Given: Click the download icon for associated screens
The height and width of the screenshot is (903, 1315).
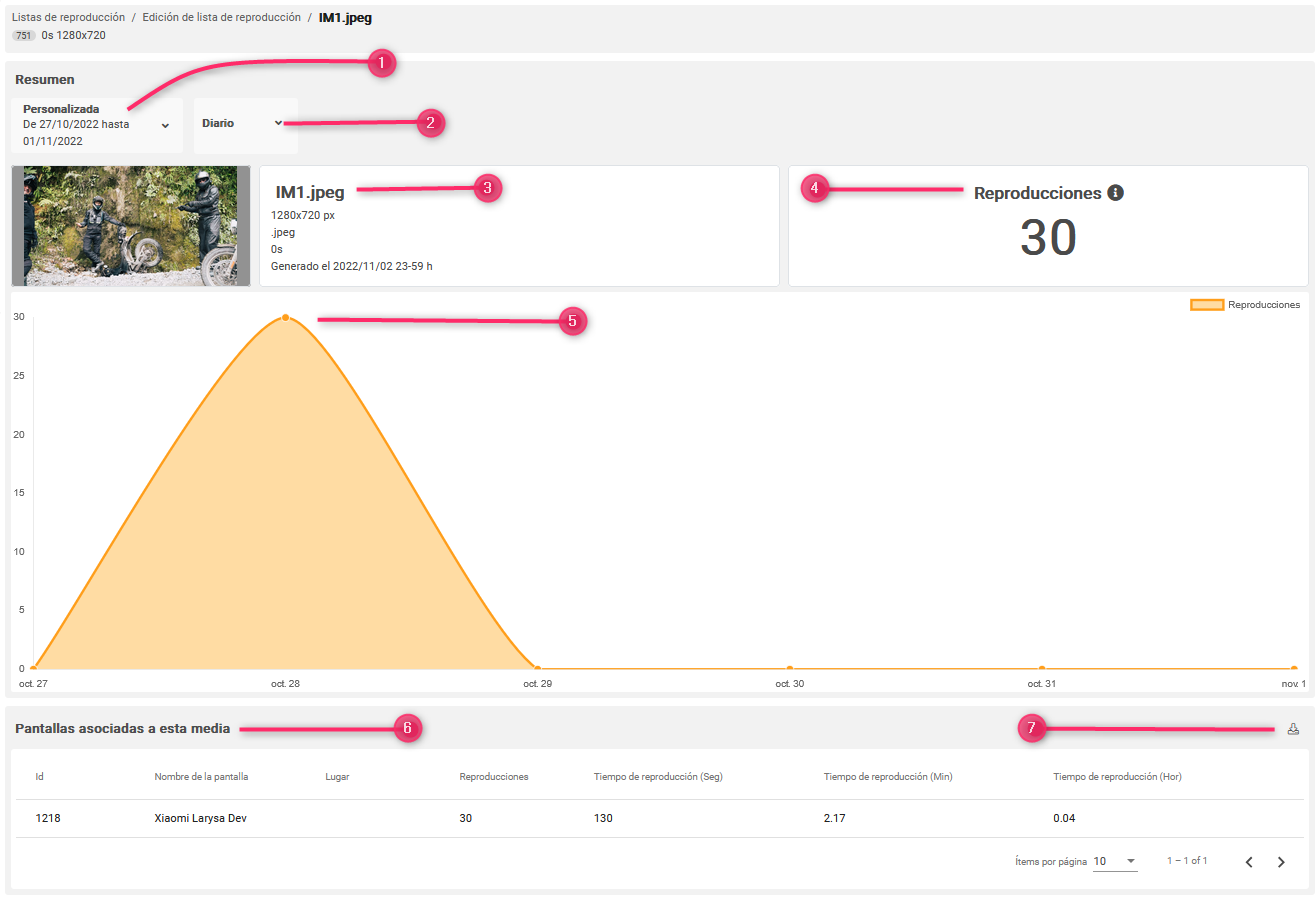Looking at the screenshot, I should tap(1293, 729).
